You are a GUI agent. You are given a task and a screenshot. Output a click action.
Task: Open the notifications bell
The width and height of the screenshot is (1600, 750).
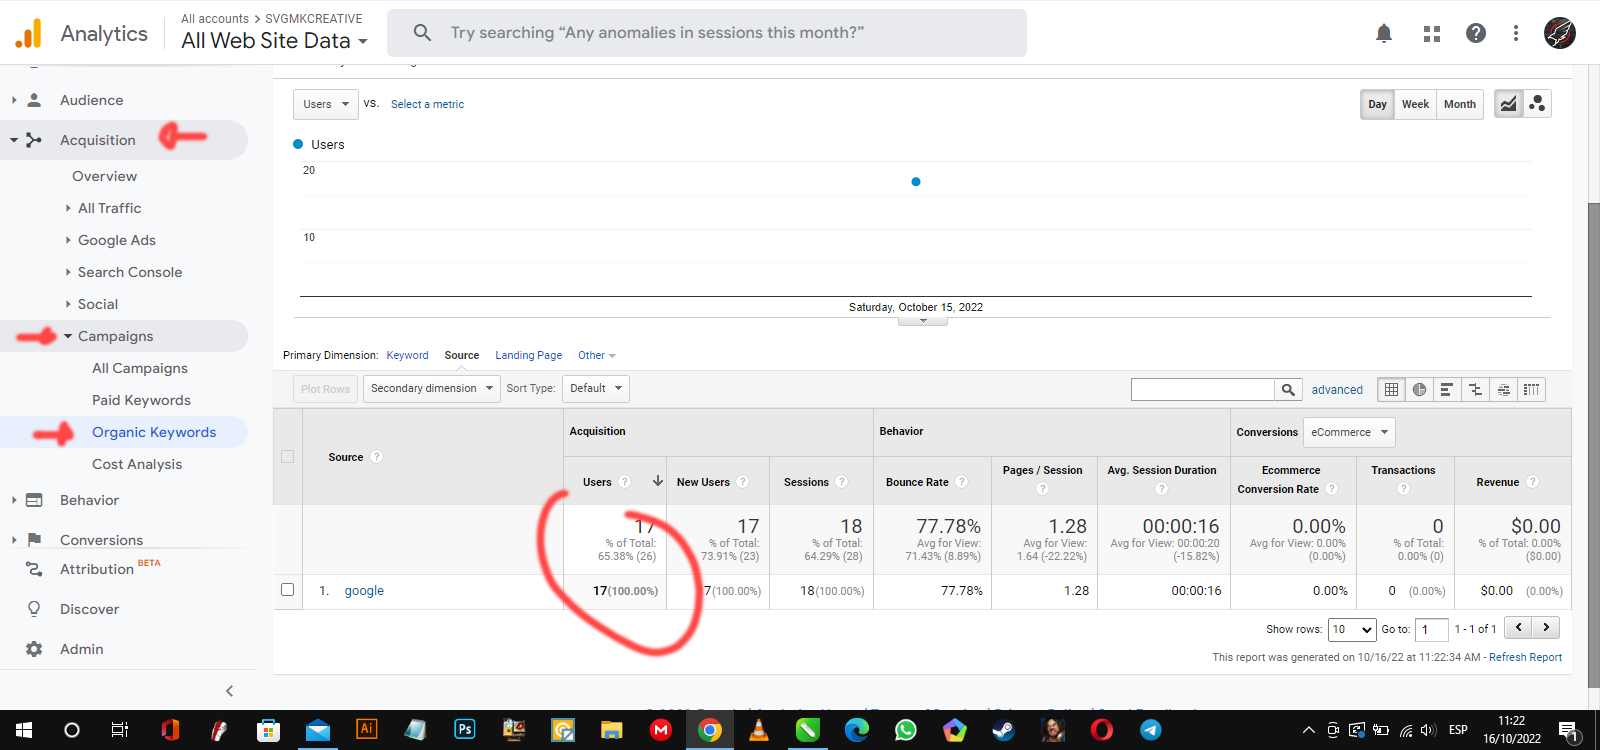pos(1384,33)
